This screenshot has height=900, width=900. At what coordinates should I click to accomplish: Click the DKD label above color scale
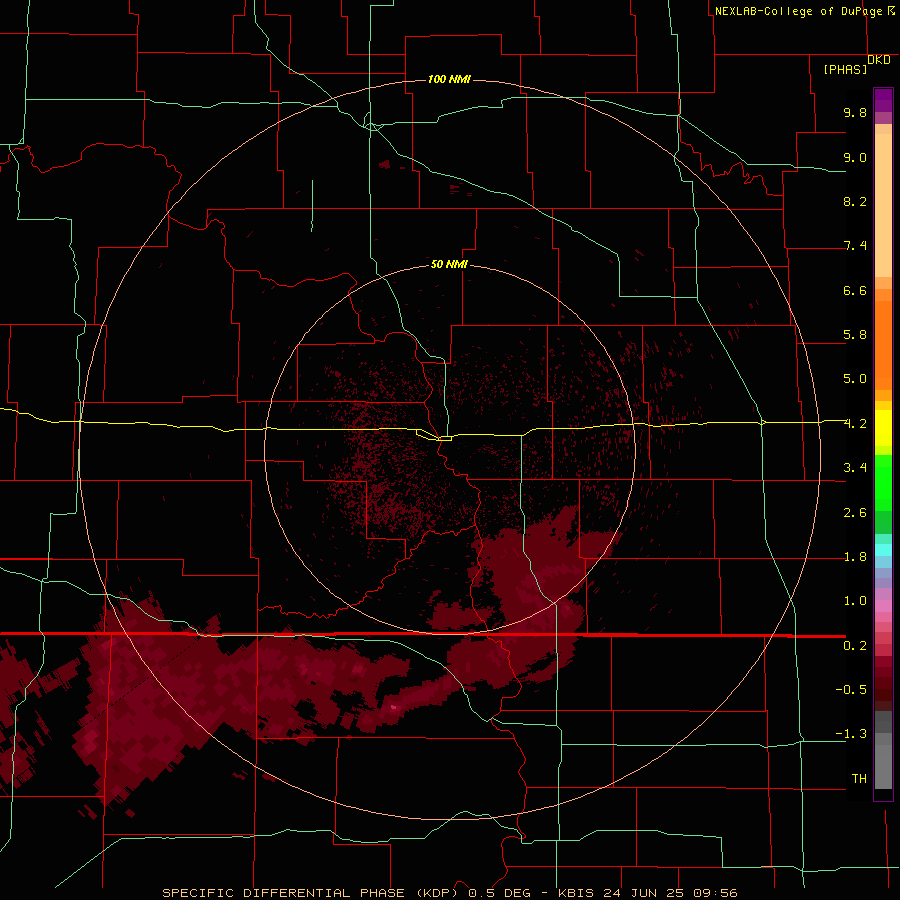(879, 60)
